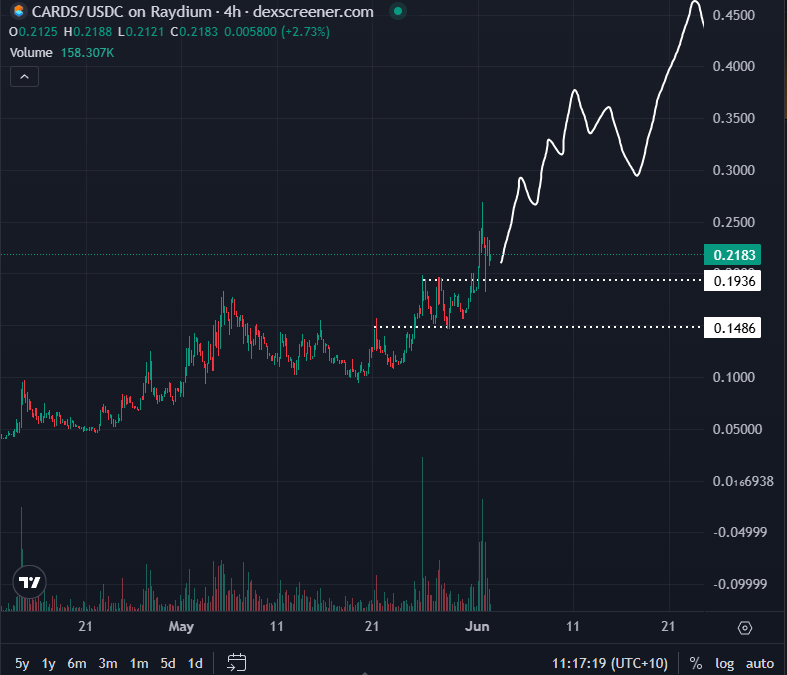Select the 5y time range
The image size is (787, 675).
click(22, 663)
